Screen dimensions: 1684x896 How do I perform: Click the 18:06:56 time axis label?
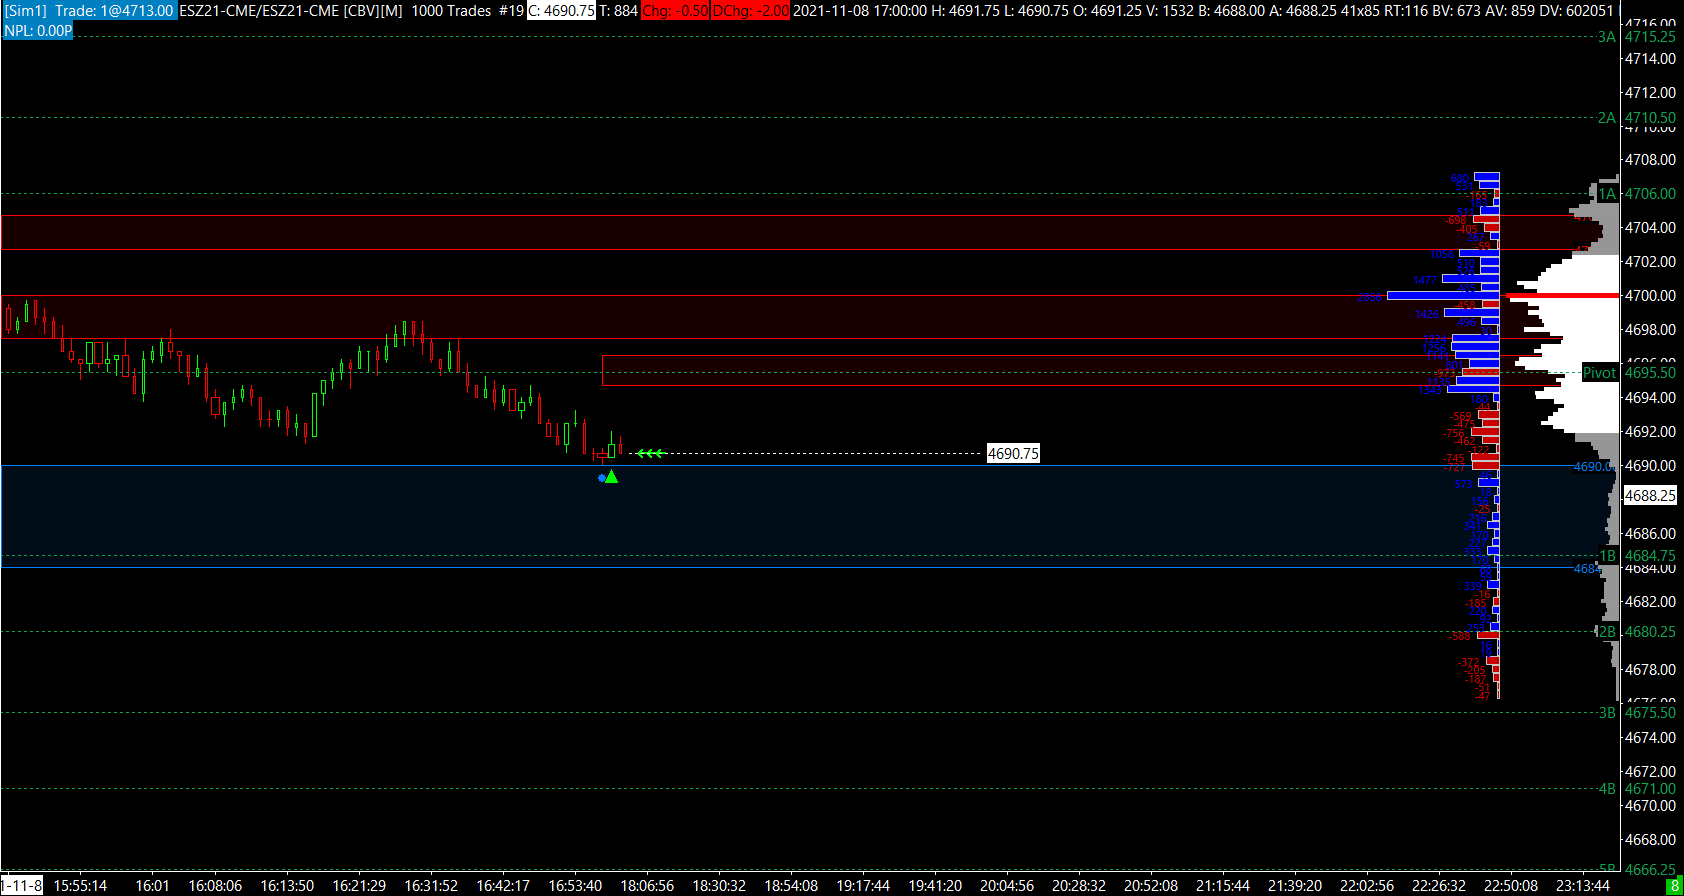coord(647,885)
